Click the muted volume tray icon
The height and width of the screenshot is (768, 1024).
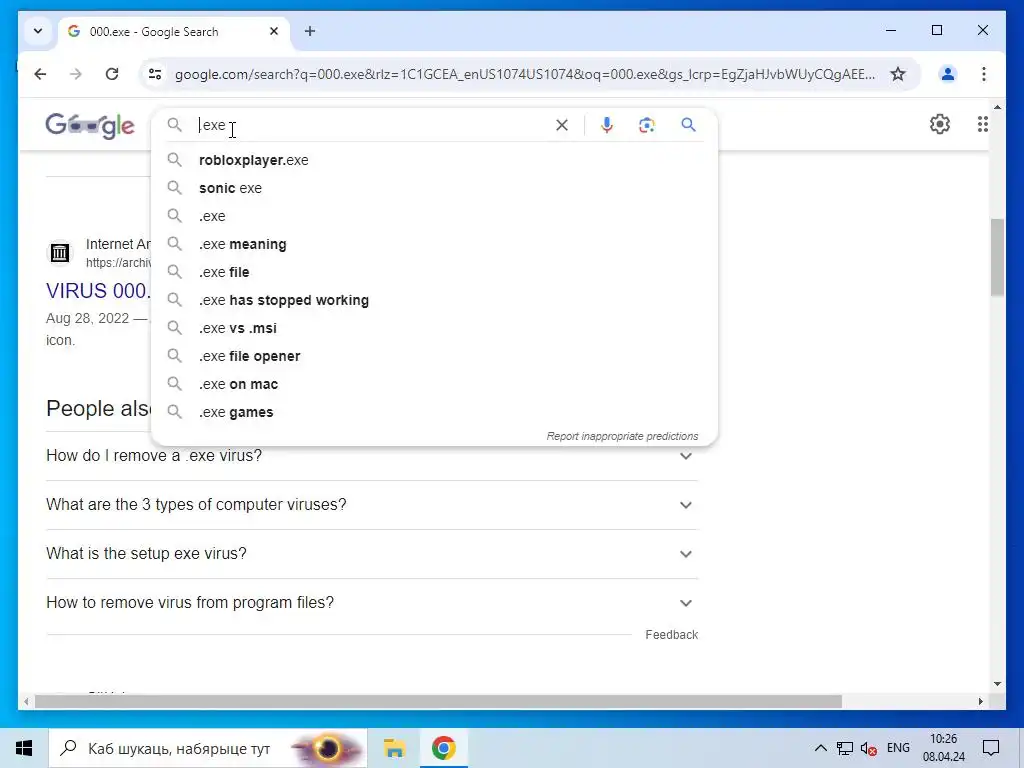coord(869,748)
